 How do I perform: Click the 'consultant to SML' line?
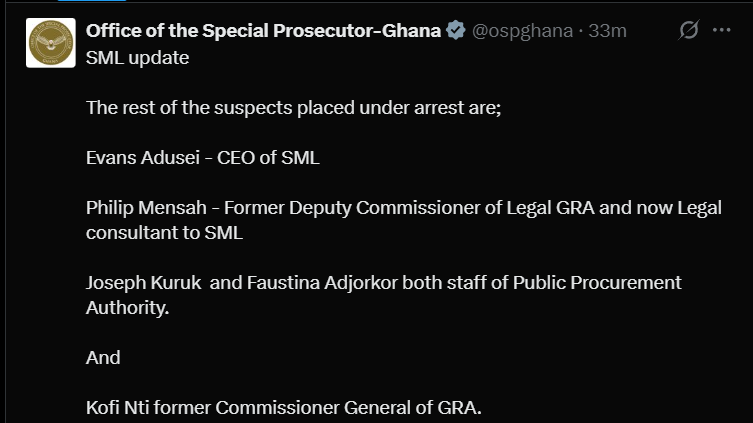pos(164,233)
